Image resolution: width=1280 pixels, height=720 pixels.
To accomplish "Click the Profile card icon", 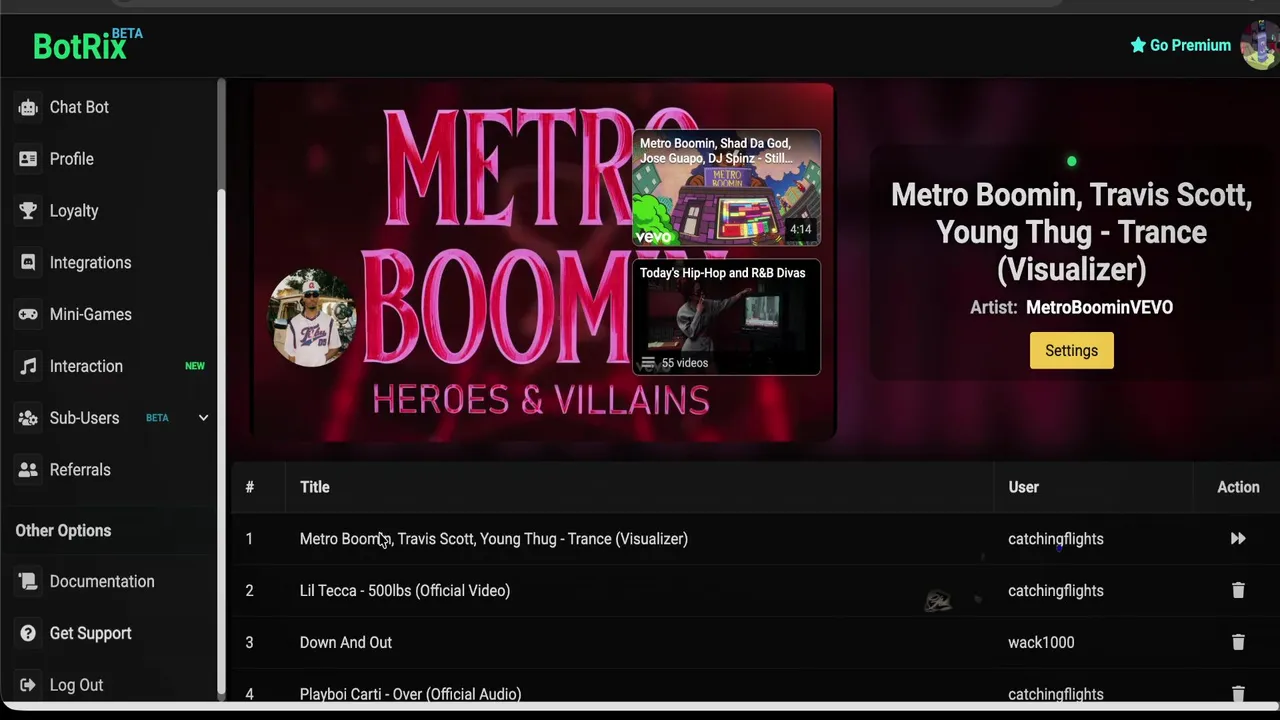I will (x=28, y=159).
